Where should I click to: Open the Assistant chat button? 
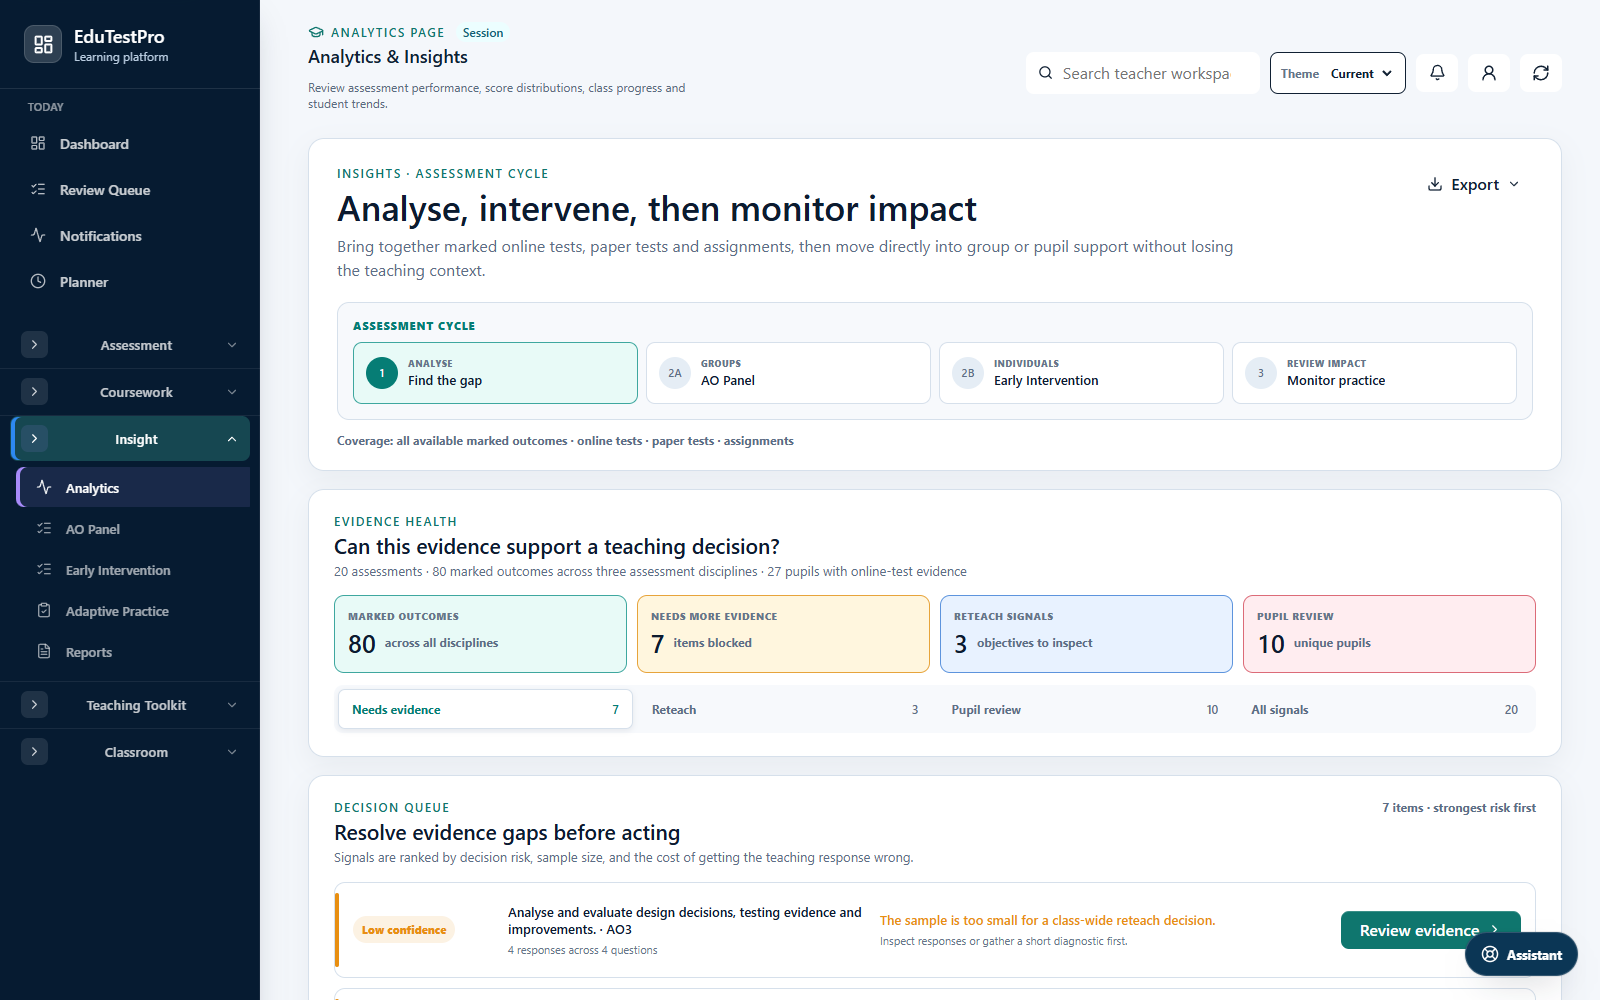pyautogui.click(x=1521, y=954)
